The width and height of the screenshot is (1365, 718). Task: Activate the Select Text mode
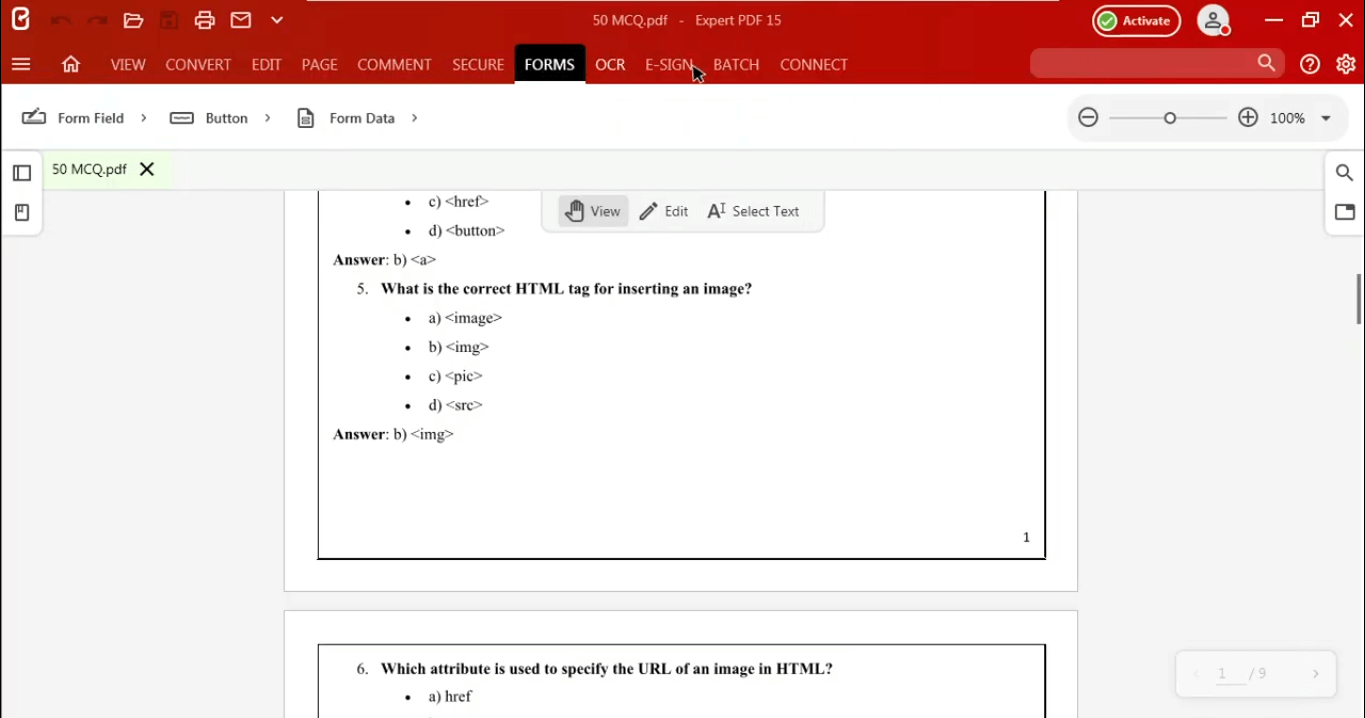[753, 211]
